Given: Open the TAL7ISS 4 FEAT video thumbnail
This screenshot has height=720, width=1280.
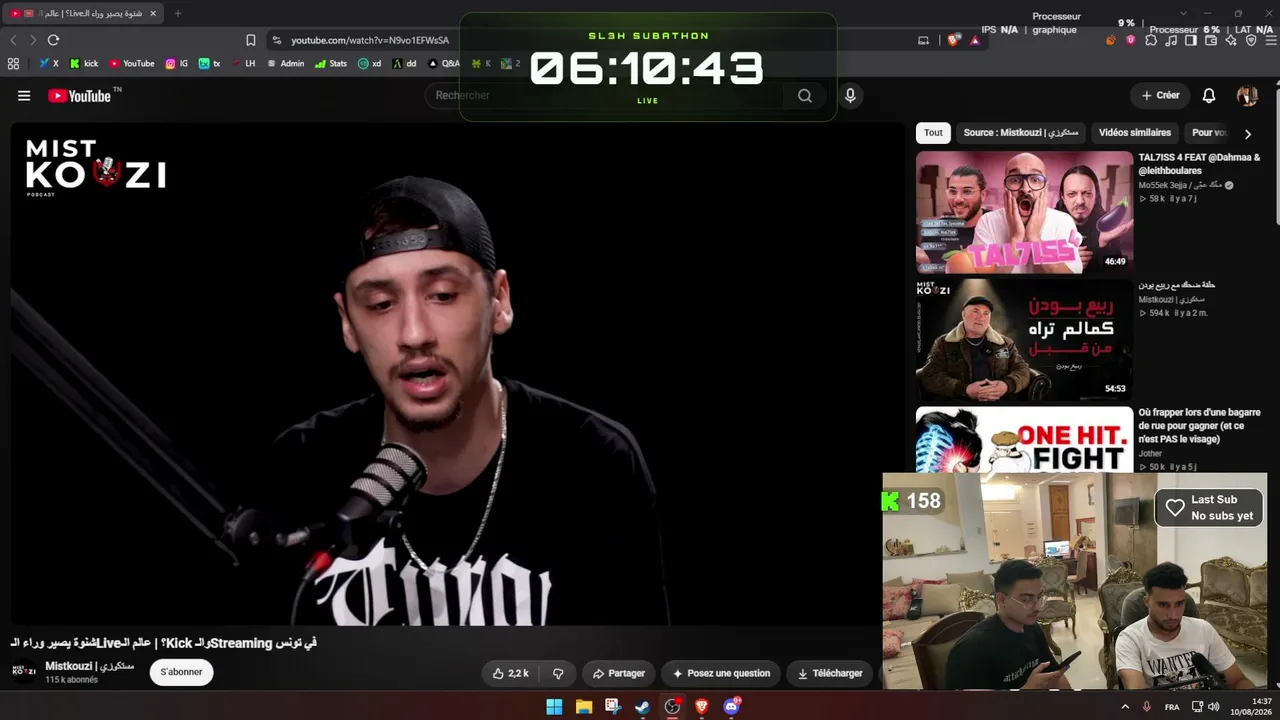Looking at the screenshot, I should click(x=1024, y=212).
